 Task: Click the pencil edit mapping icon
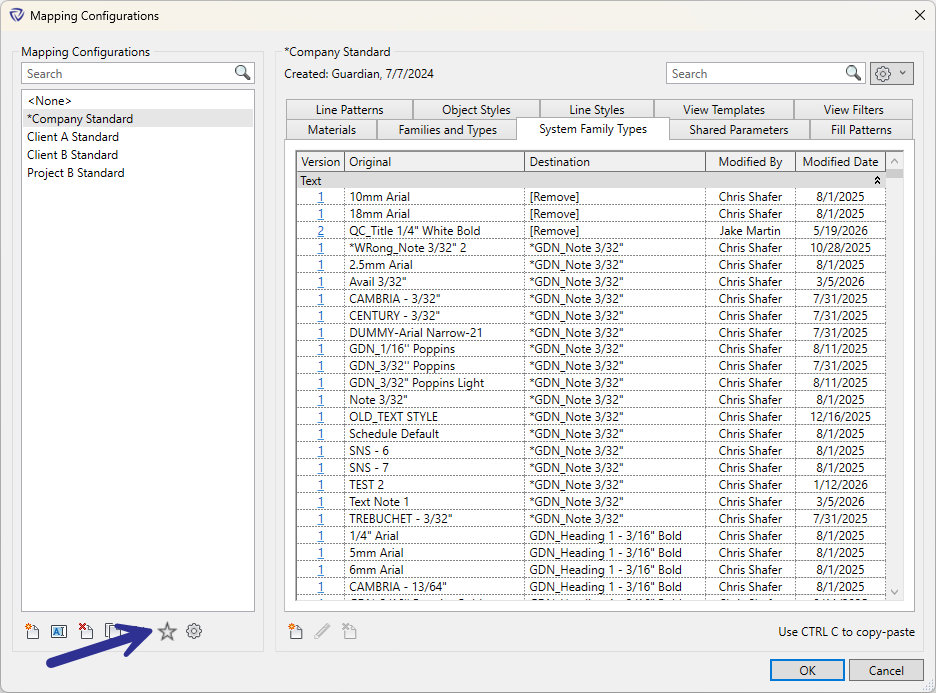click(x=322, y=631)
